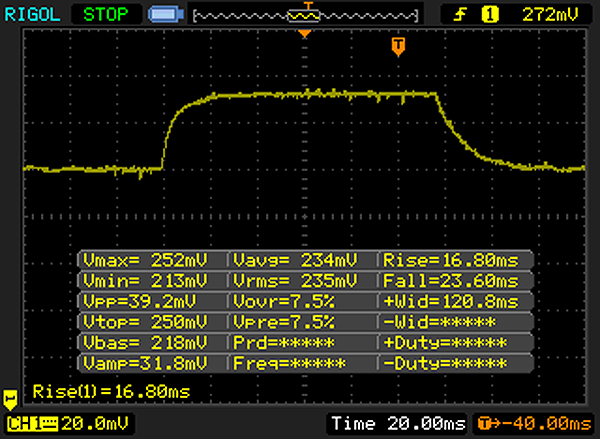This screenshot has height=439, width=600.
Task: Click the orange triangle center marker atop the grid
Action: click(305, 34)
